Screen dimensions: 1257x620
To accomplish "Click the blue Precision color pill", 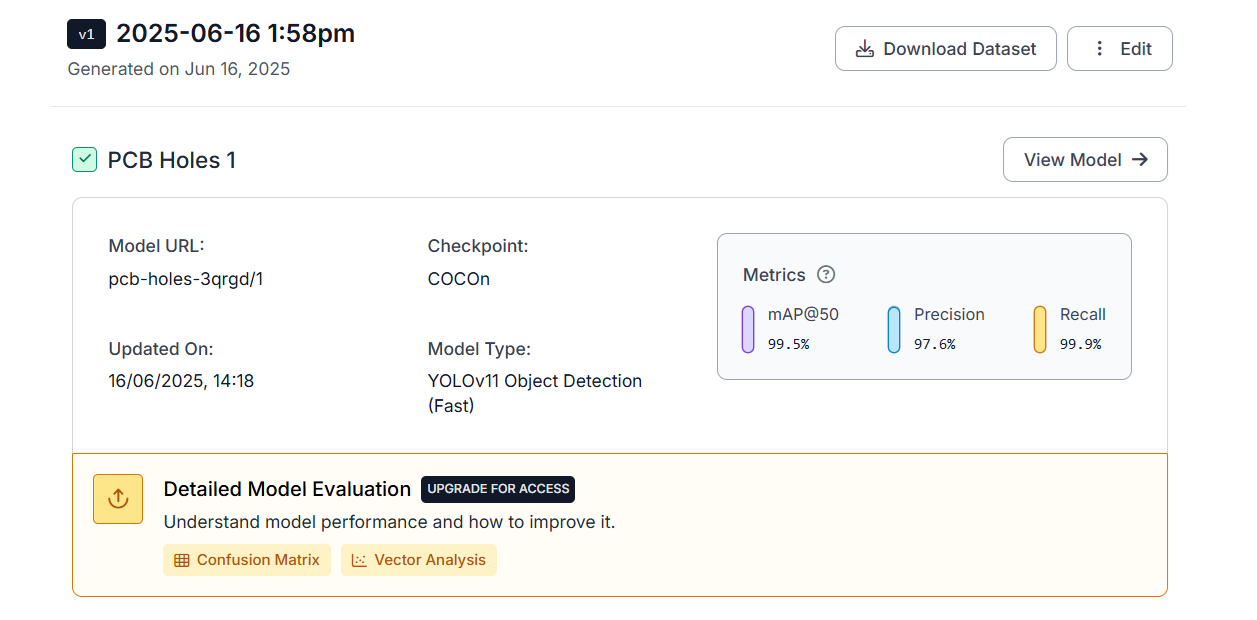I will pos(894,329).
